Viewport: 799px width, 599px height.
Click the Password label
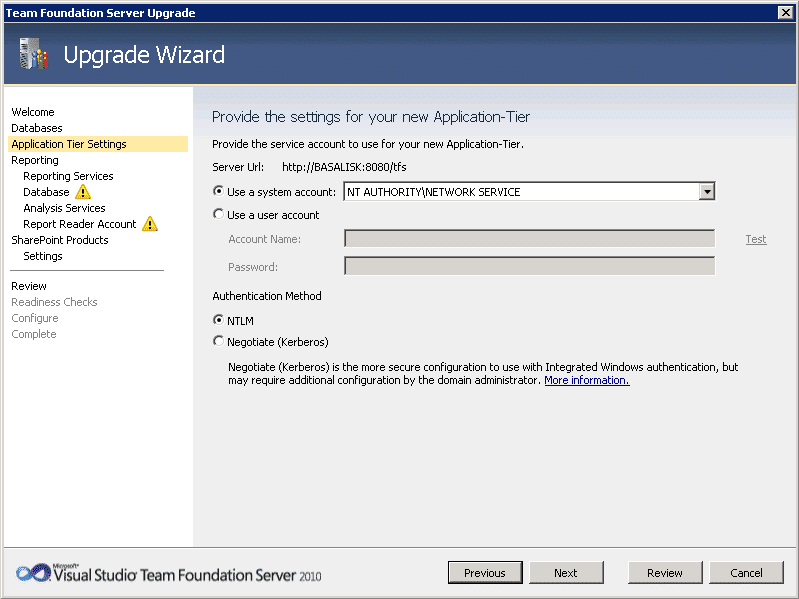coord(253,267)
